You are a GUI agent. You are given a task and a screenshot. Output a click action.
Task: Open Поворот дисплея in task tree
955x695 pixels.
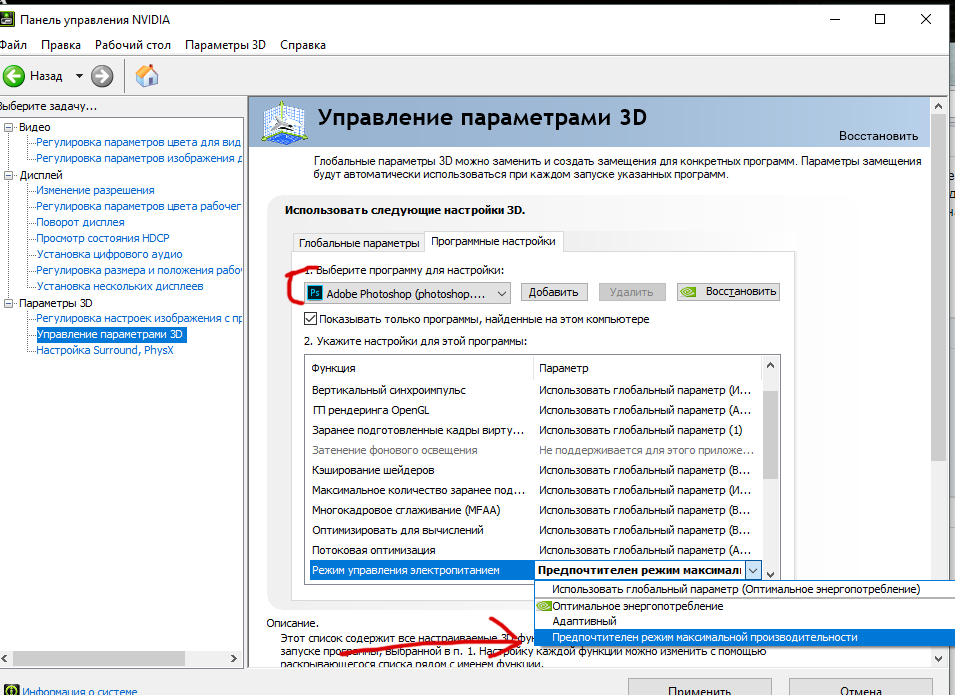(80, 222)
